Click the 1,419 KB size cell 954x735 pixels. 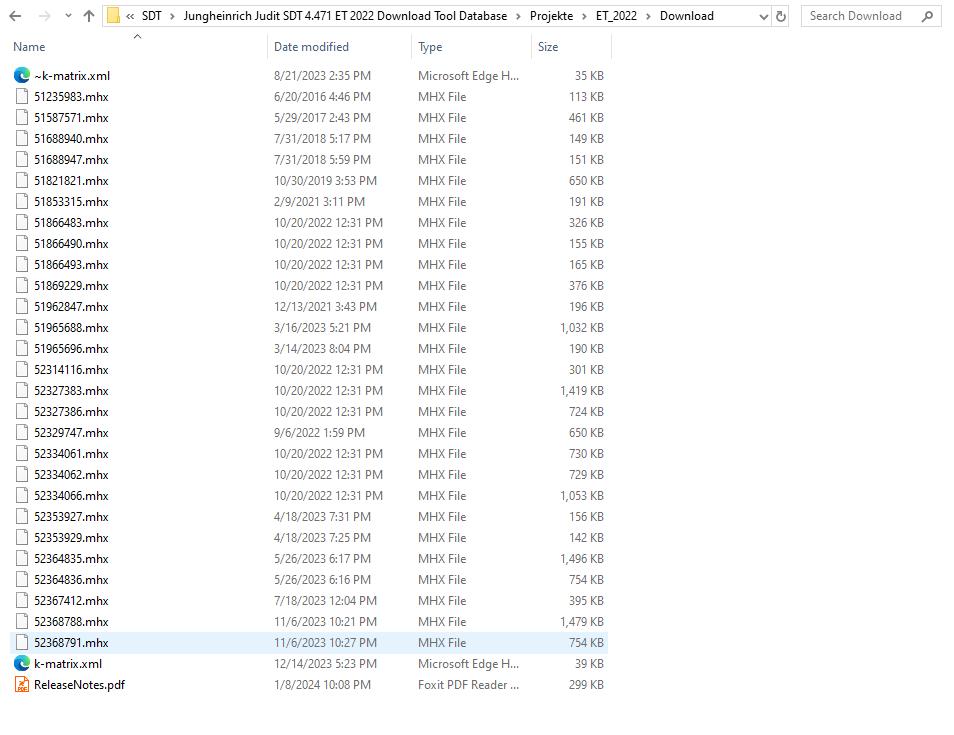point(582,391)
